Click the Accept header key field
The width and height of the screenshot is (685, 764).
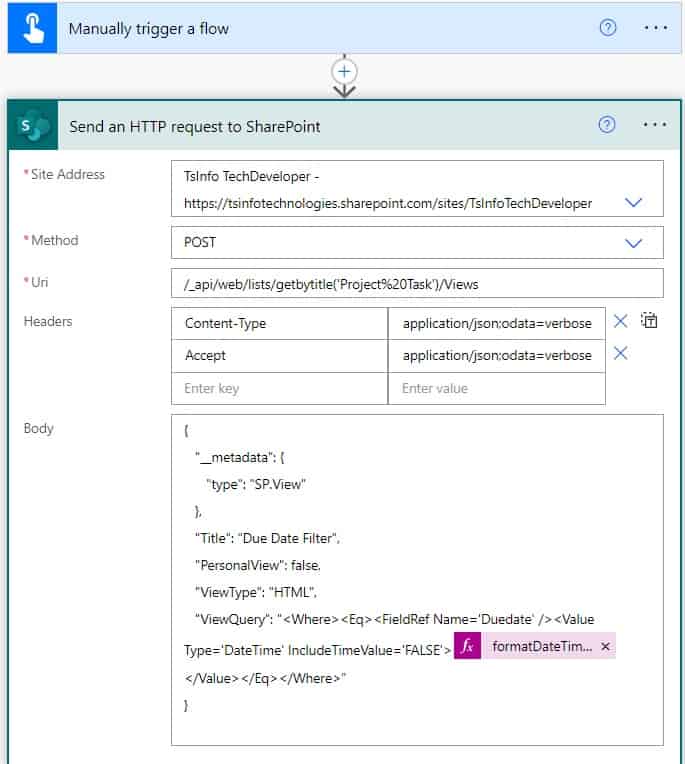click(280, 356)
